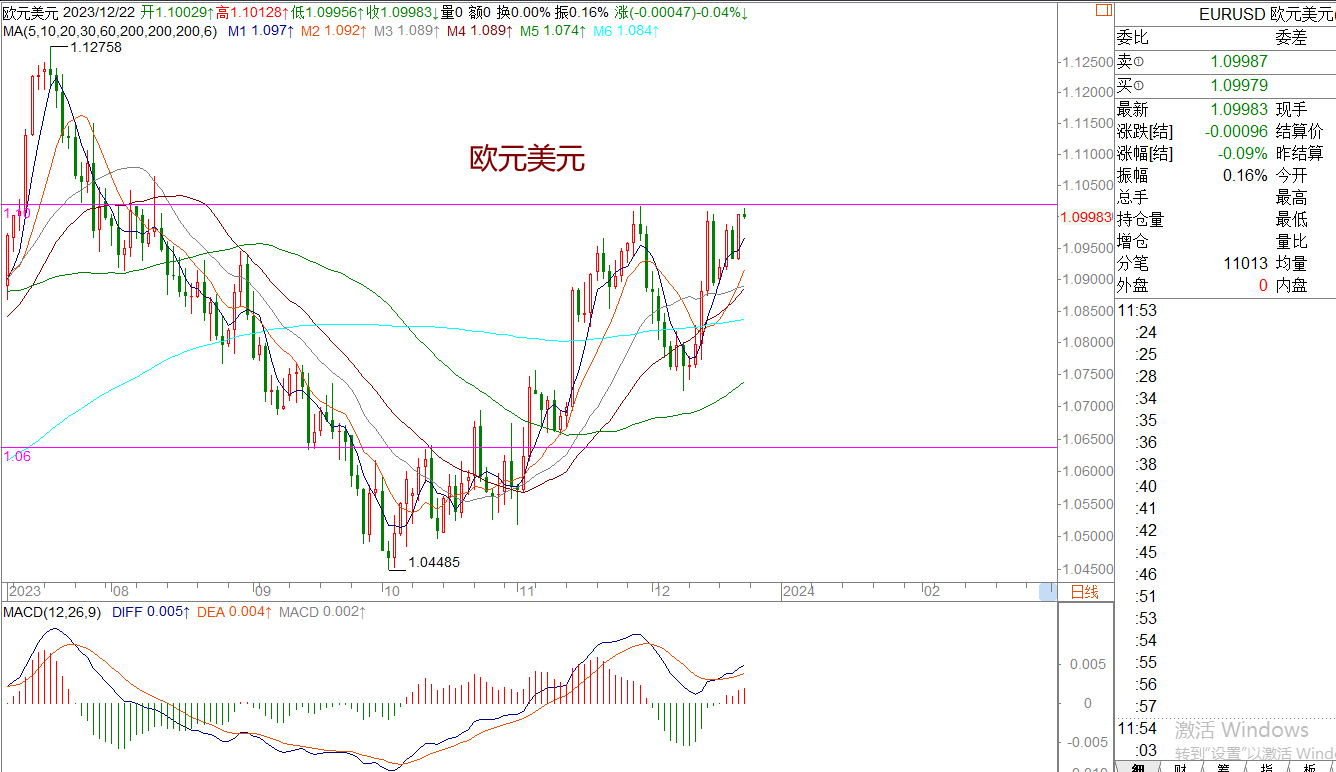The width and height of the screenshot is (1336, 772).
Task: Click the 11:54 tick time entry
Action: point(1137,728)
